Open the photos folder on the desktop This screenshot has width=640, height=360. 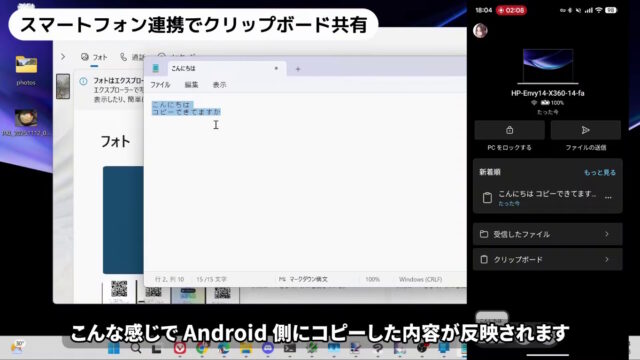pyautogui.click(x=26, y=70)
